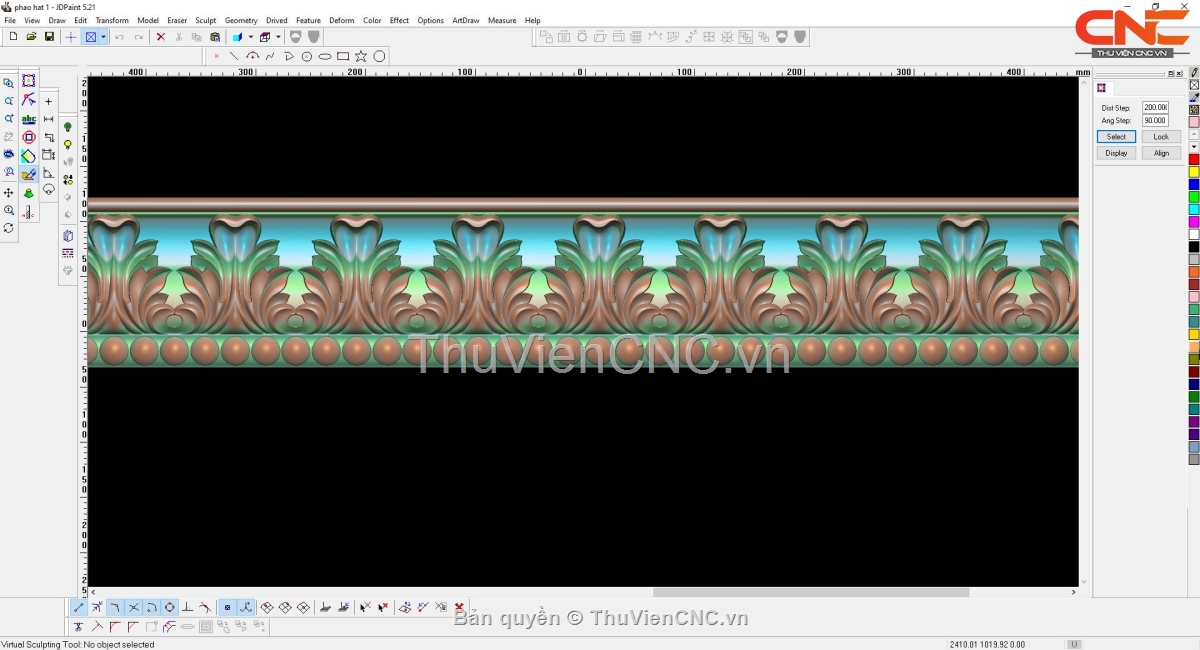Expand the selection mode dropdown arrow

pos(103,37)
